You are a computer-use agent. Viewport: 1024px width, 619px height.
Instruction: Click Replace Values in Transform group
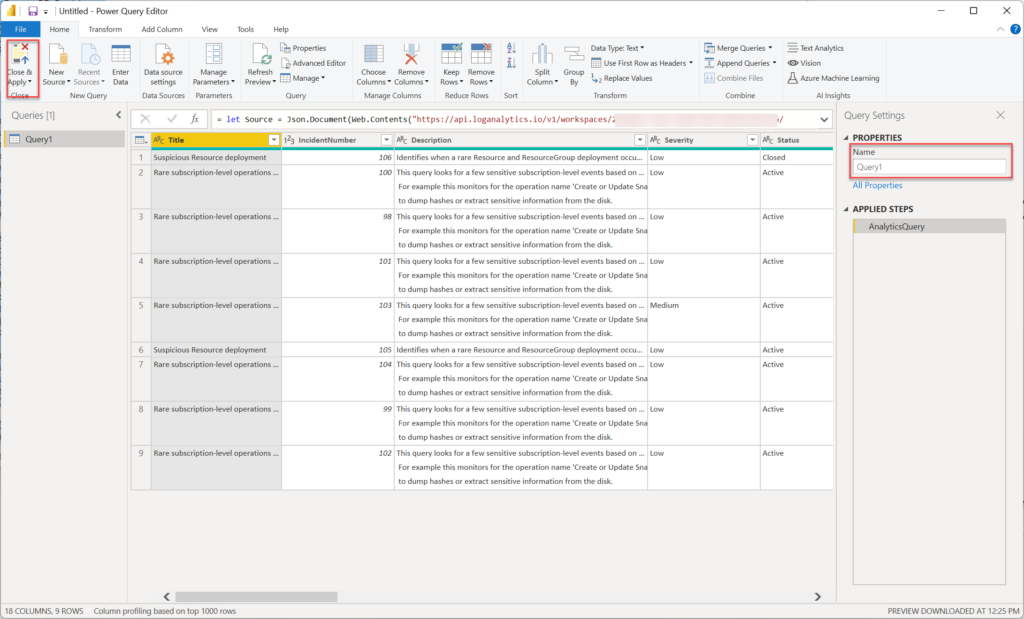pyautogui.click(x=622, y=78)
